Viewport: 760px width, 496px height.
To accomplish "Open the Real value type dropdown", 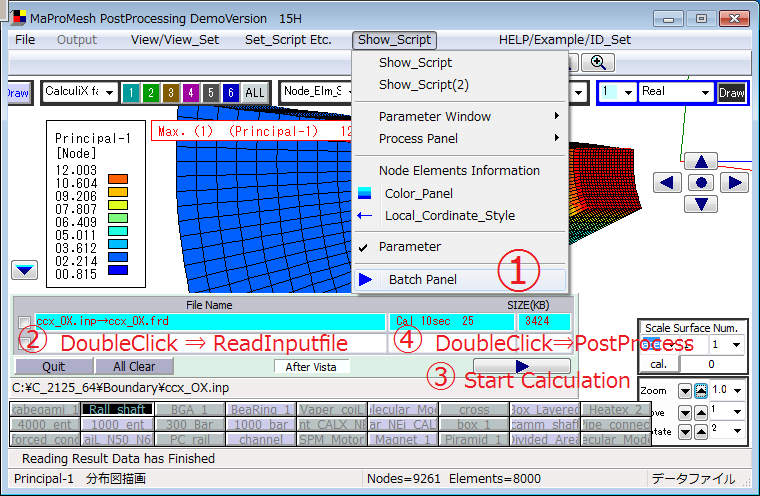I will point(705,92).
